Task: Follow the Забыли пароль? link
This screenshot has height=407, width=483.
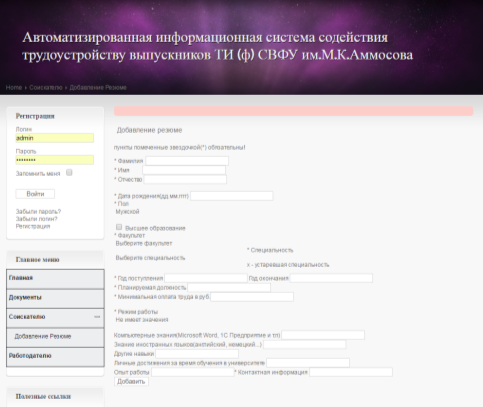Action: point(38,212)
